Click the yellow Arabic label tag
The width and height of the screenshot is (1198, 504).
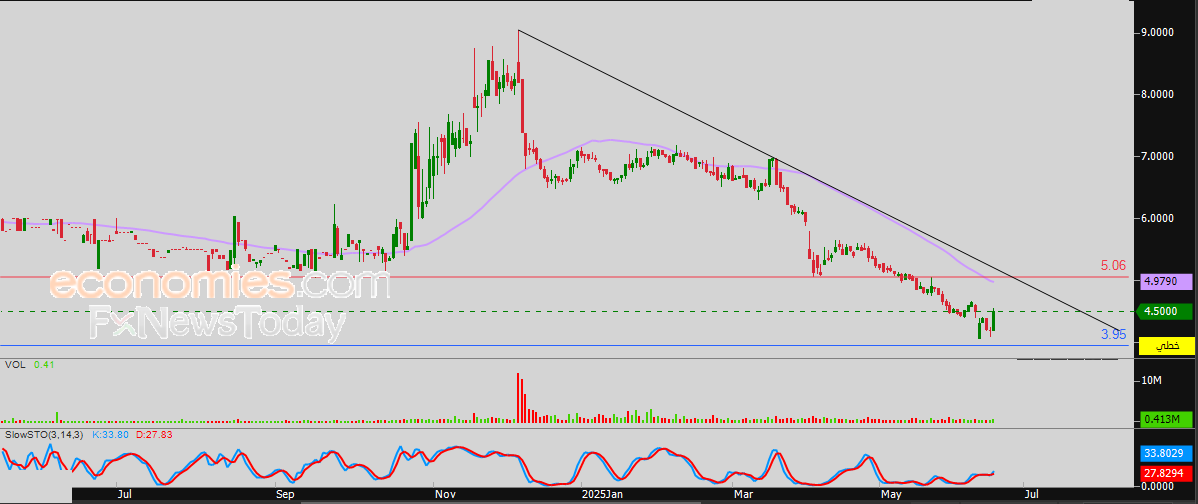[x=1165, y=346]
